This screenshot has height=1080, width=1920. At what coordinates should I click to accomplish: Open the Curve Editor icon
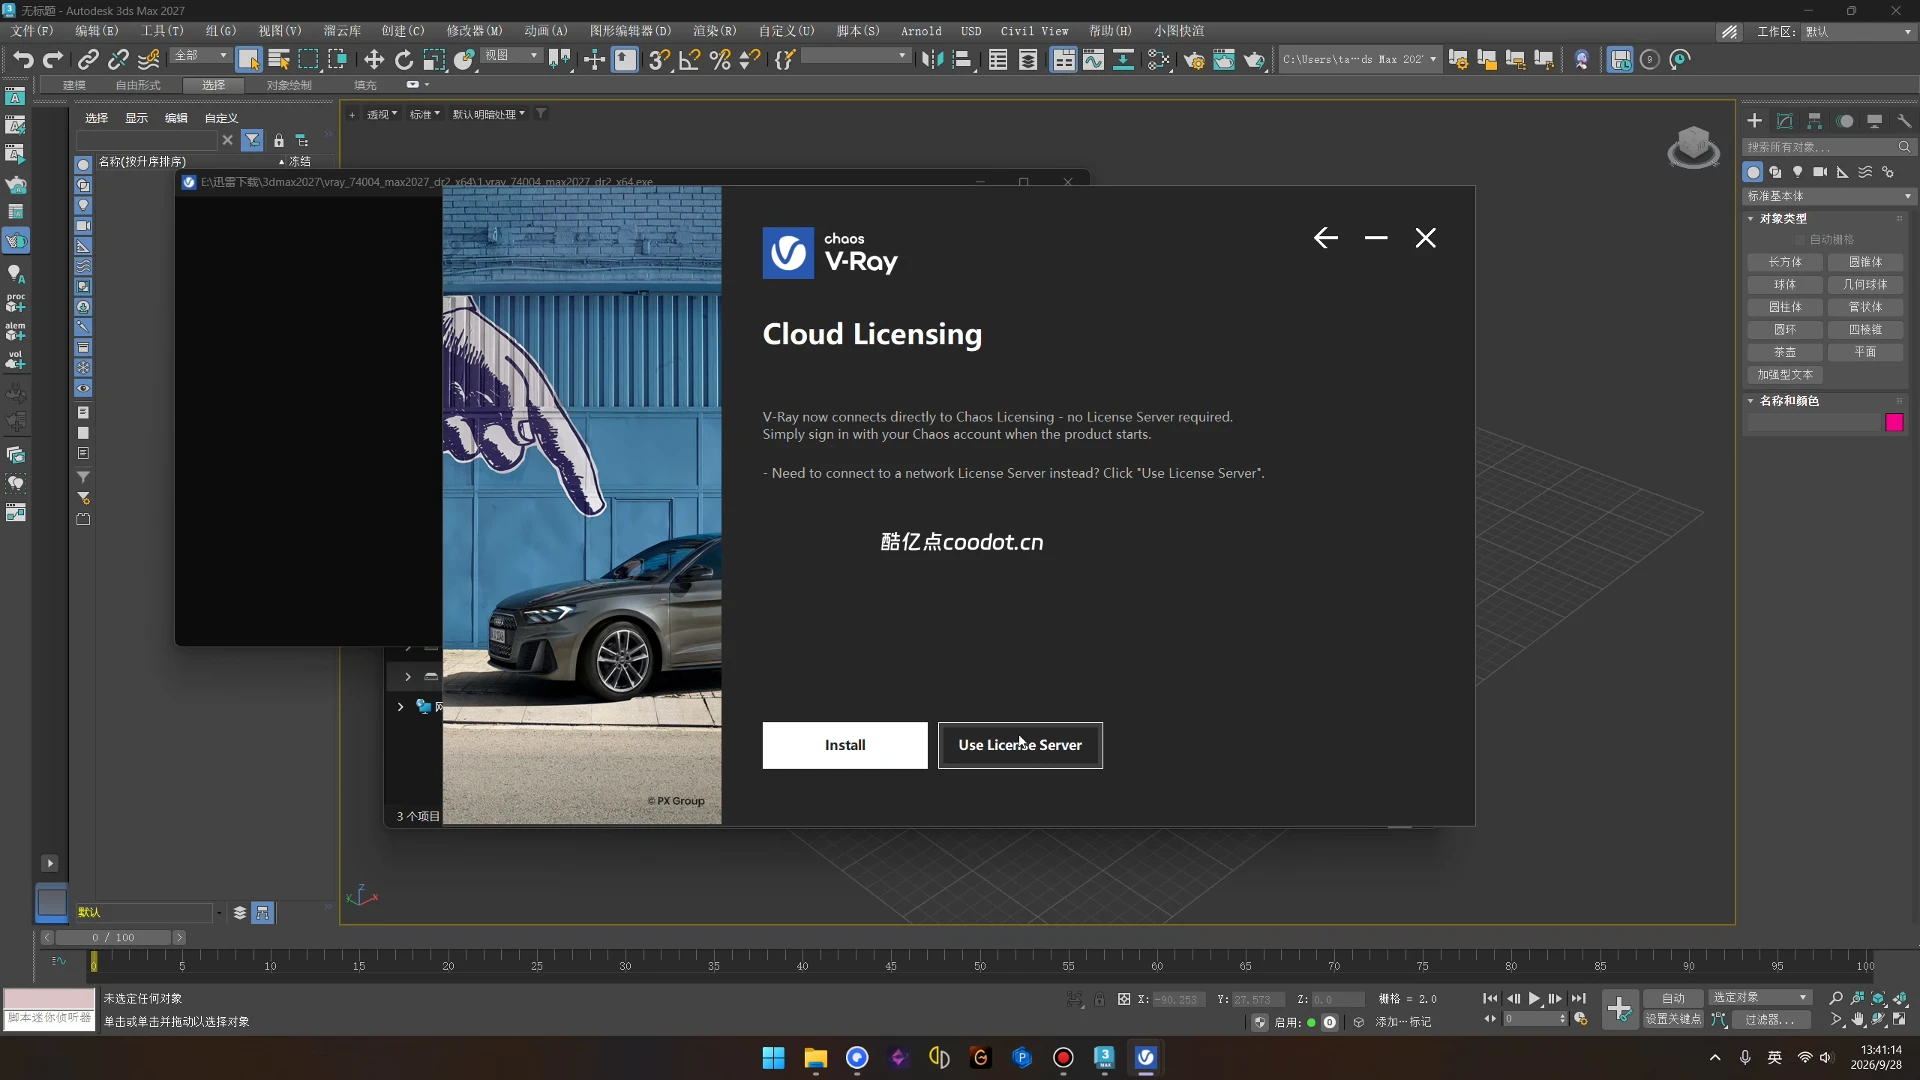pos(1094,60)
